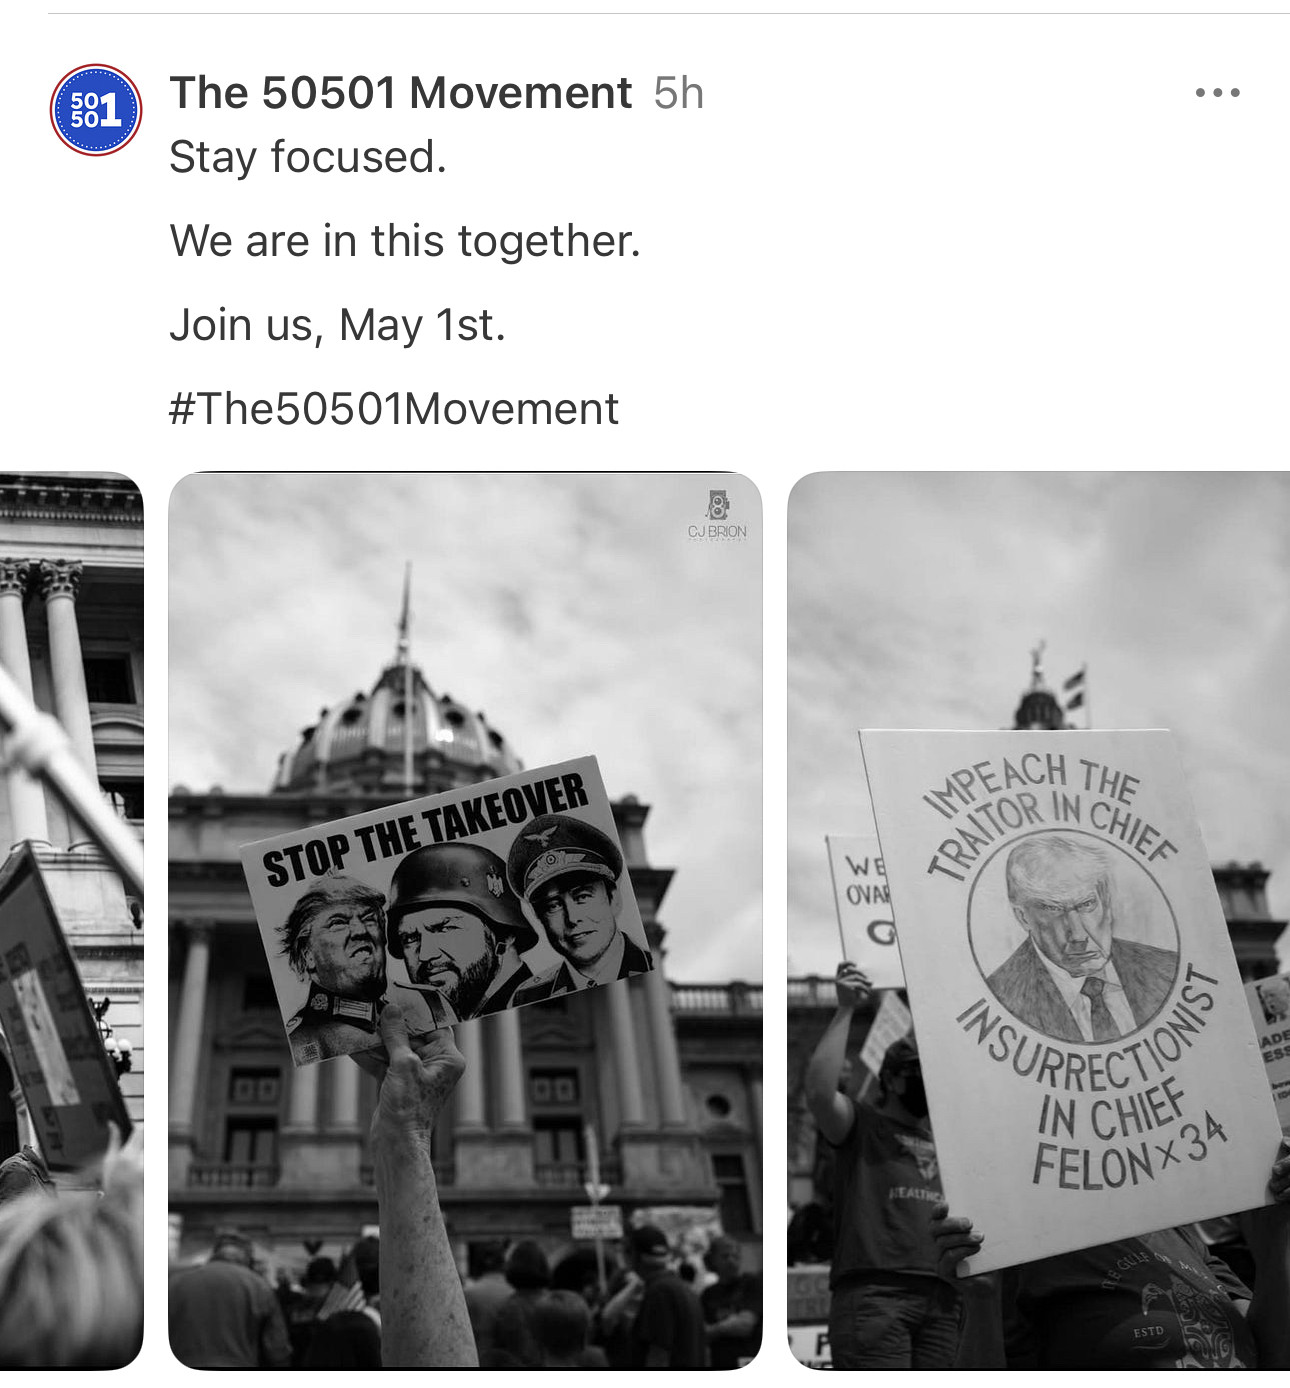Open the Stop The Takeover sign photo
This screenshot has width=1290, height=1388.
coord(465,920)
